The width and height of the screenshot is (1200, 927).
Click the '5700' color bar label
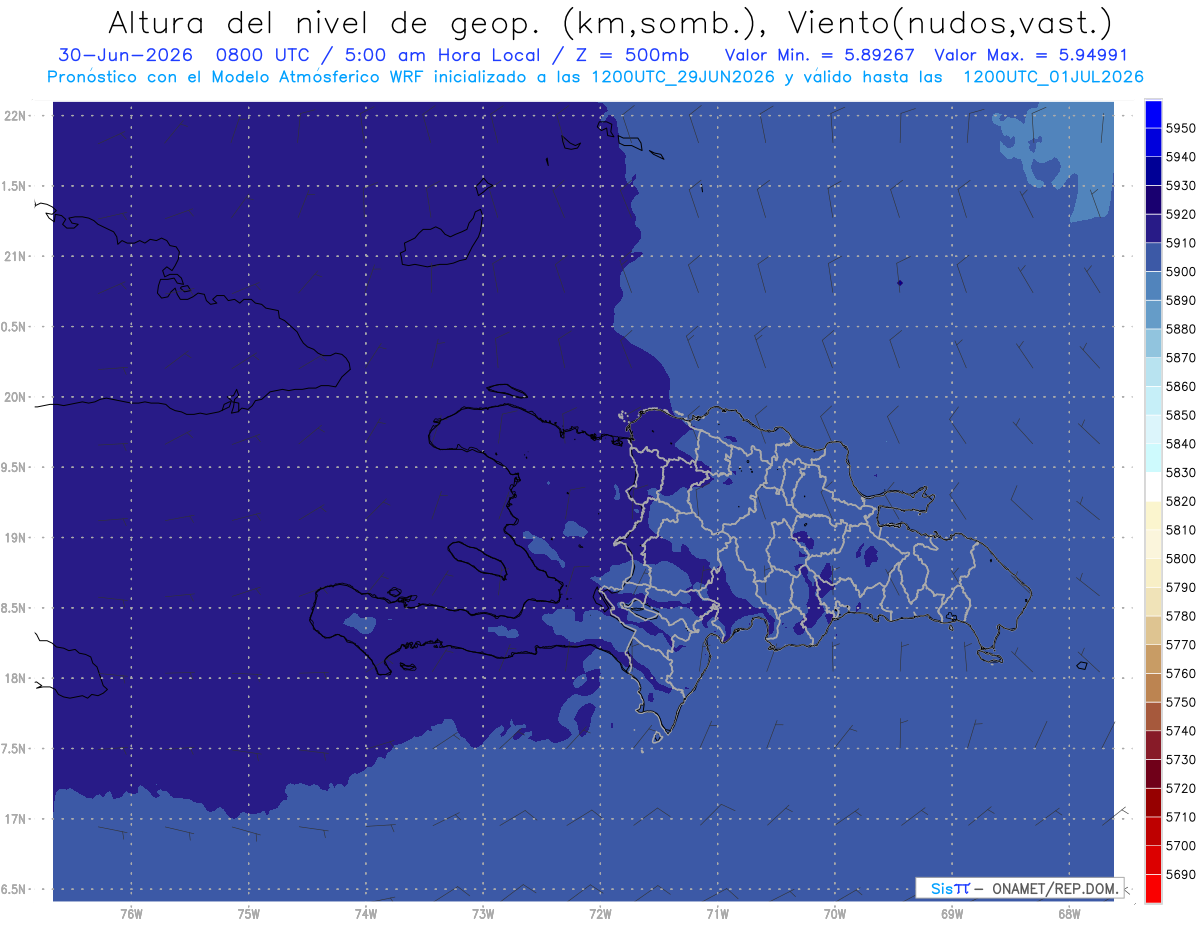tap(1180, 846)
